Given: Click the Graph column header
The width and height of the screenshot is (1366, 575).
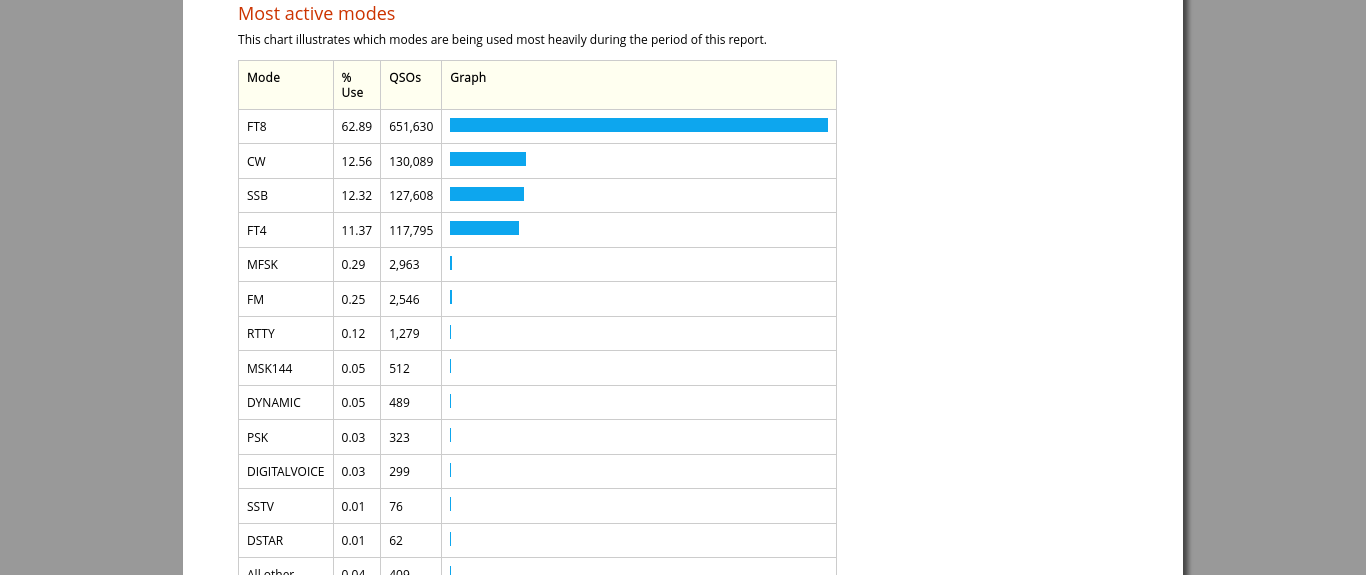Looking at the screenshot, I should [468, 78].
